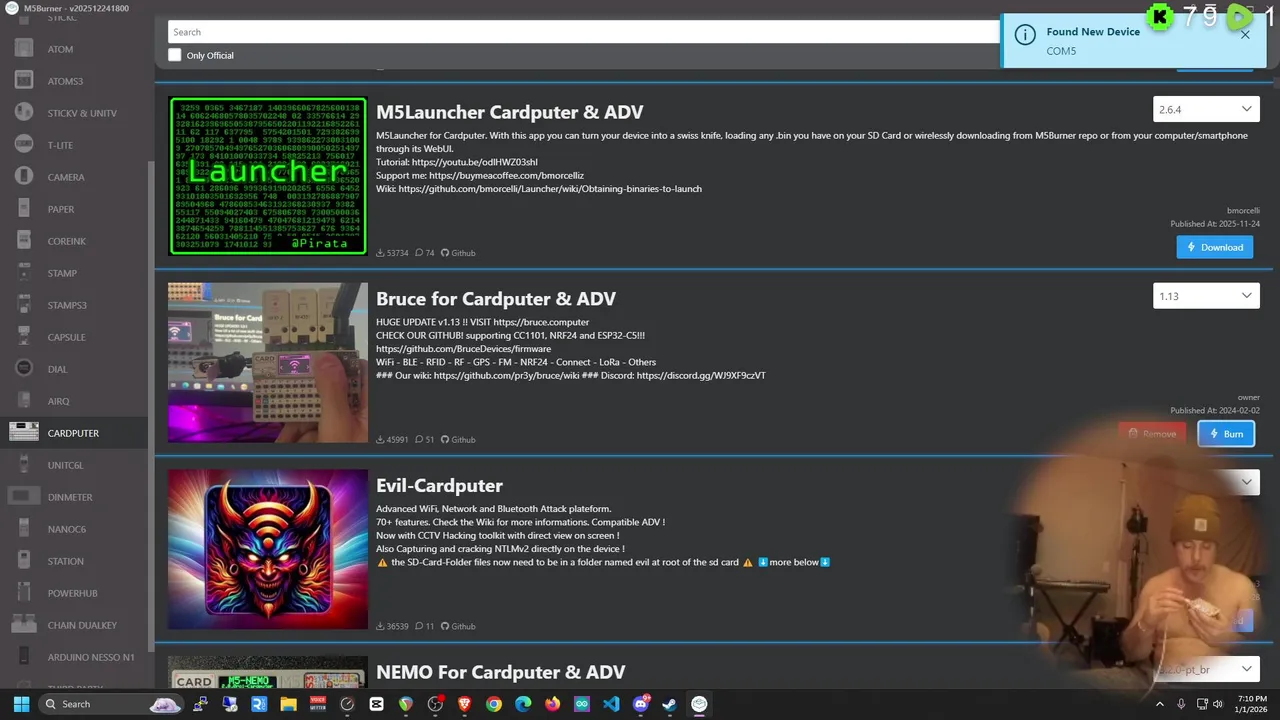
Task: Select the STAMP device icon
Action: 24,273
